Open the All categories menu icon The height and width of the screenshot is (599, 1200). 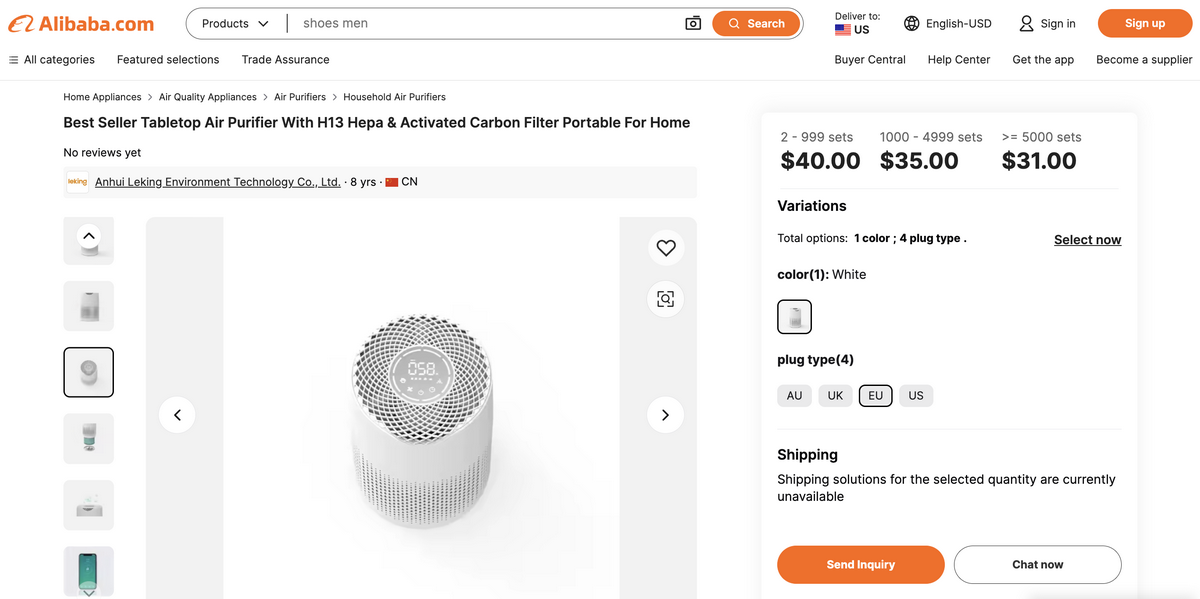click(x=14, y=59)
